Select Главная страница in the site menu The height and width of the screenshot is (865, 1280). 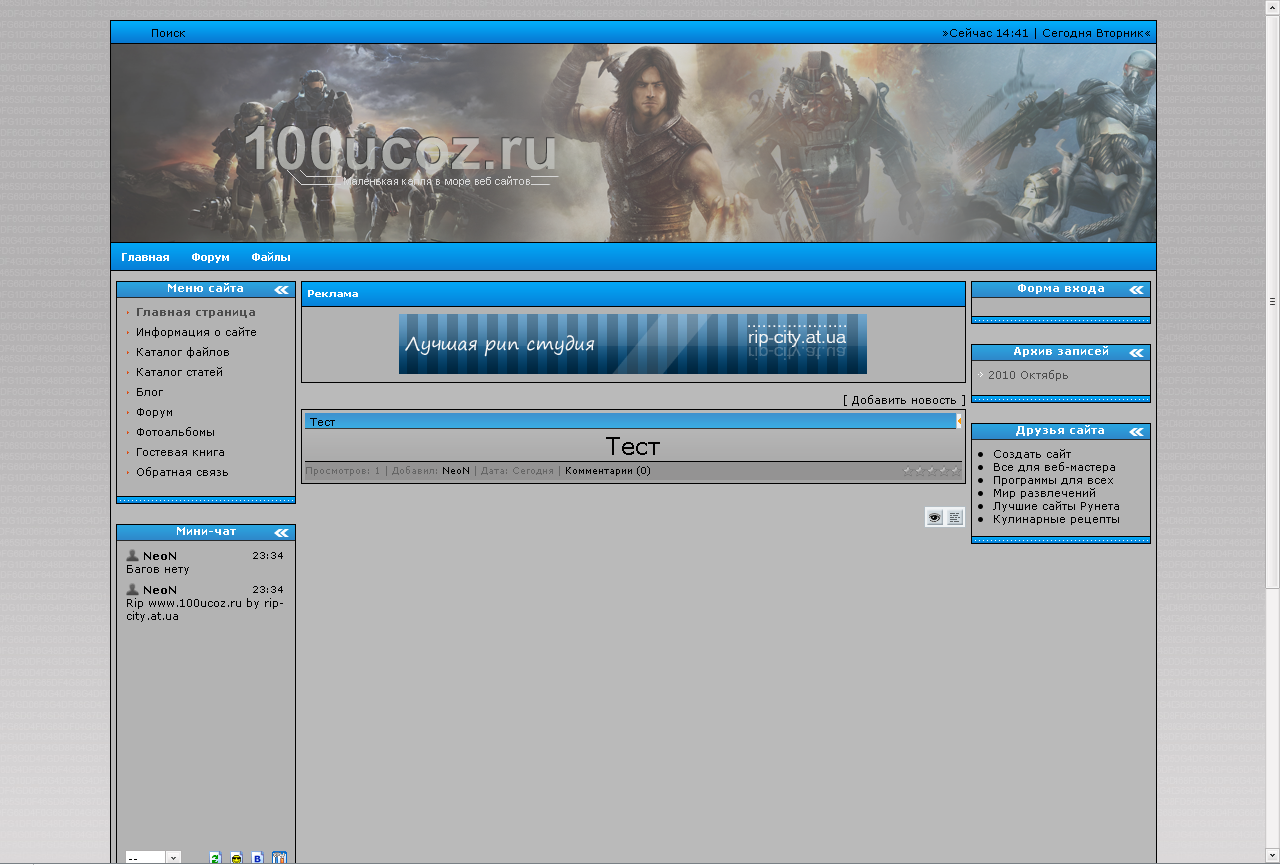[x=196, y=312]
